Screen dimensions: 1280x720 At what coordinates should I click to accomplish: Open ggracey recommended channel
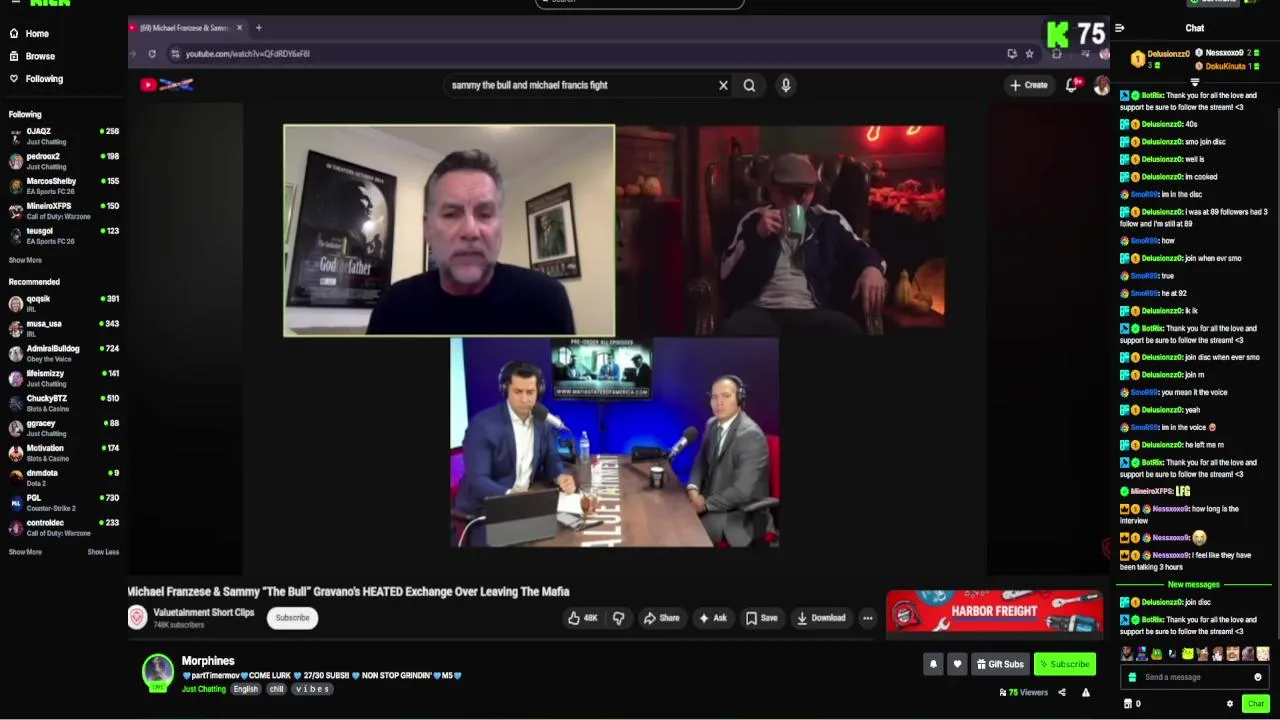(x=63, y=428)
